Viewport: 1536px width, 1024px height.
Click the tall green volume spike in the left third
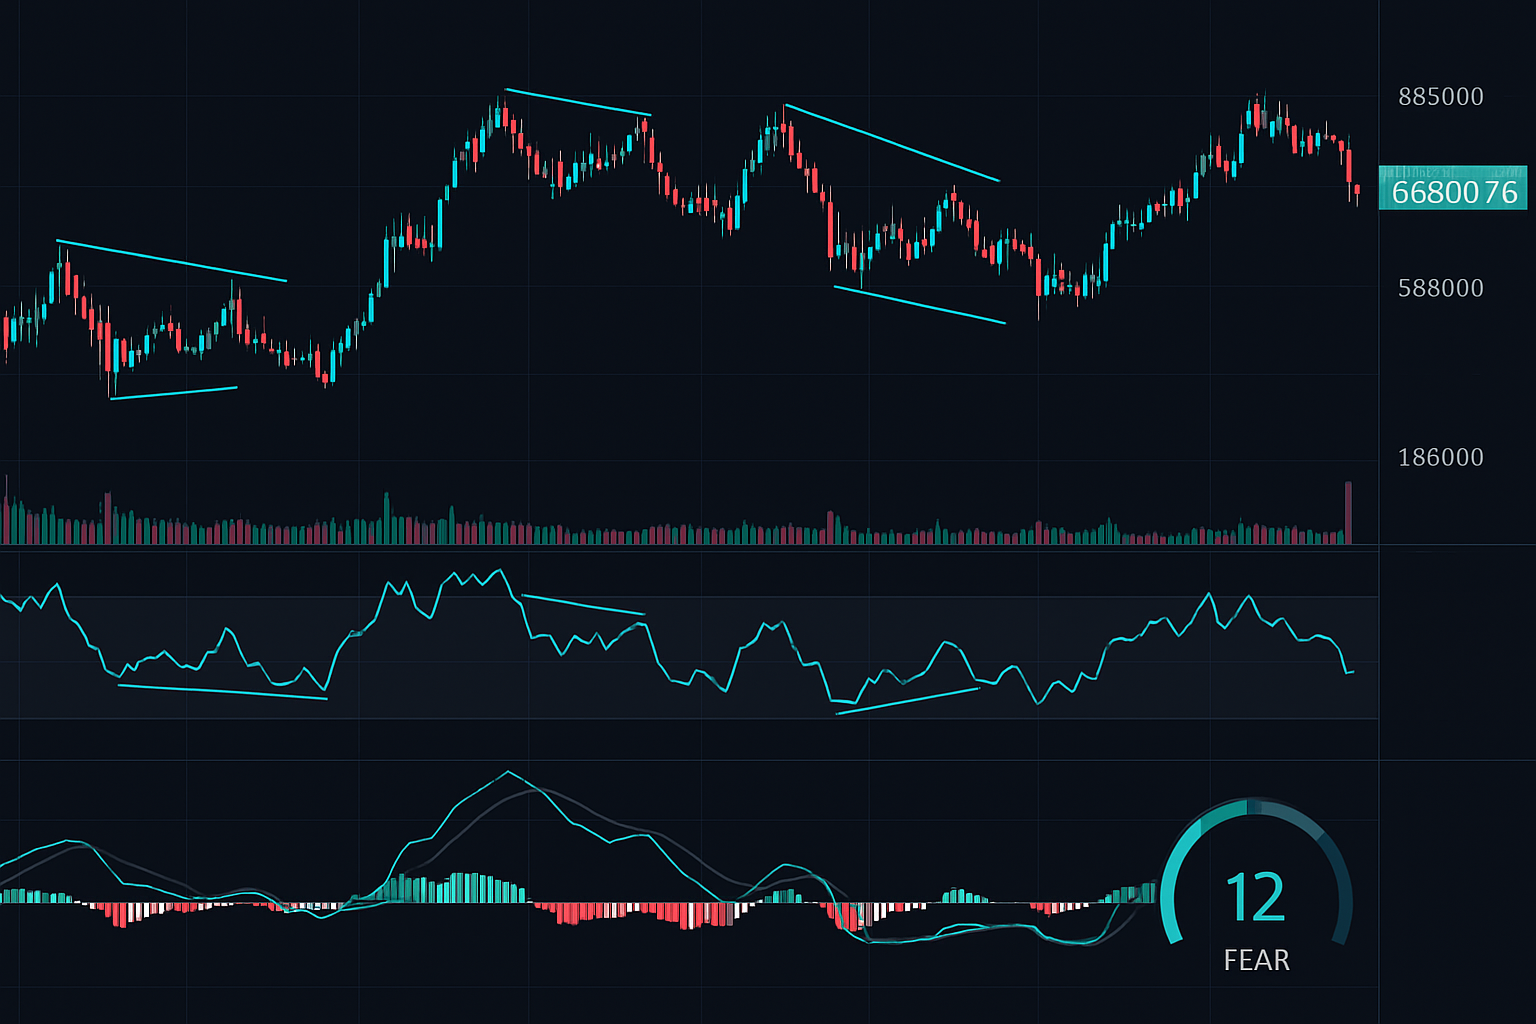386,517
